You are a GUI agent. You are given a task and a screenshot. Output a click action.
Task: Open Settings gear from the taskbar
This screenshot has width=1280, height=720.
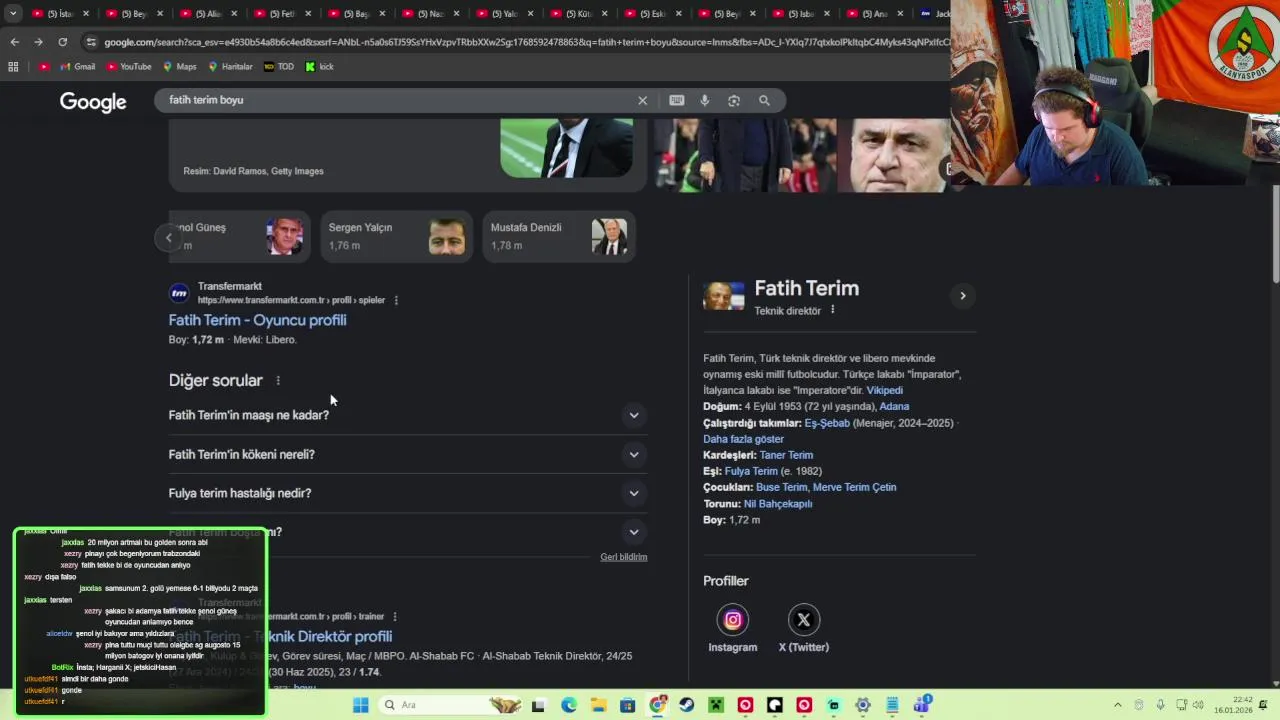pyautogui.click(x=863, y=705)
